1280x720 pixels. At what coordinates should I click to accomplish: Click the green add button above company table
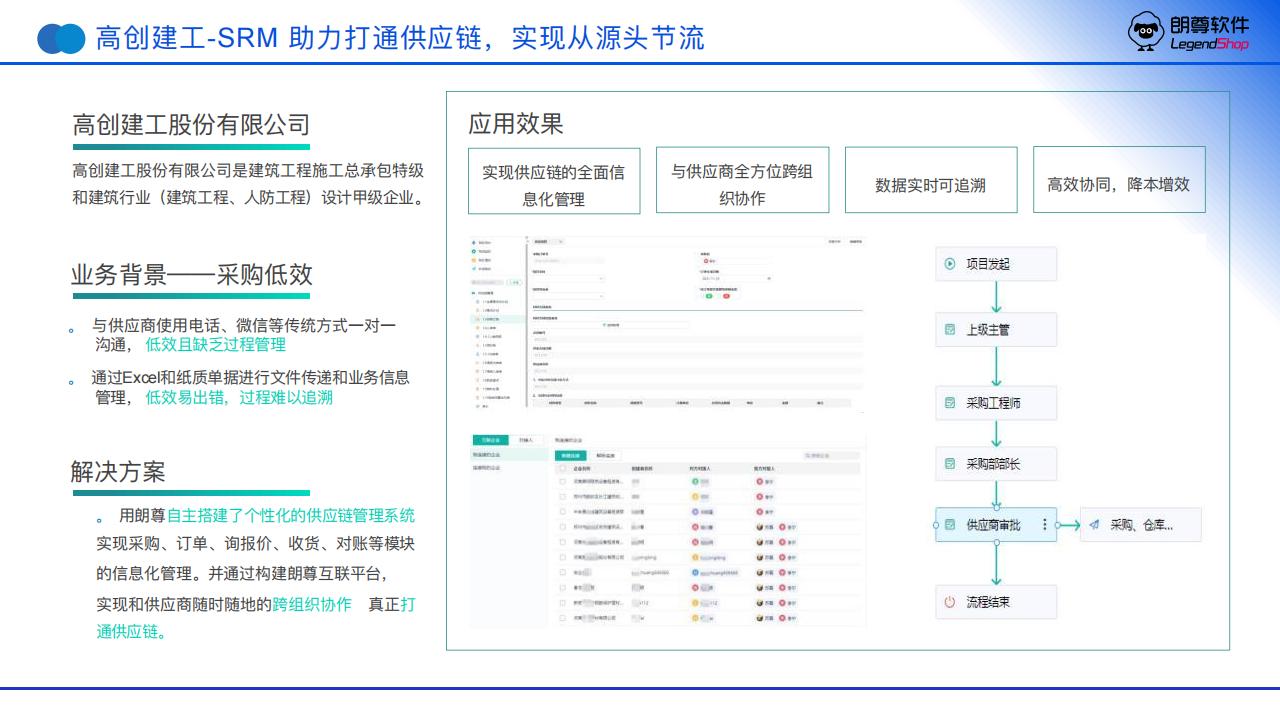click(570, 455)
